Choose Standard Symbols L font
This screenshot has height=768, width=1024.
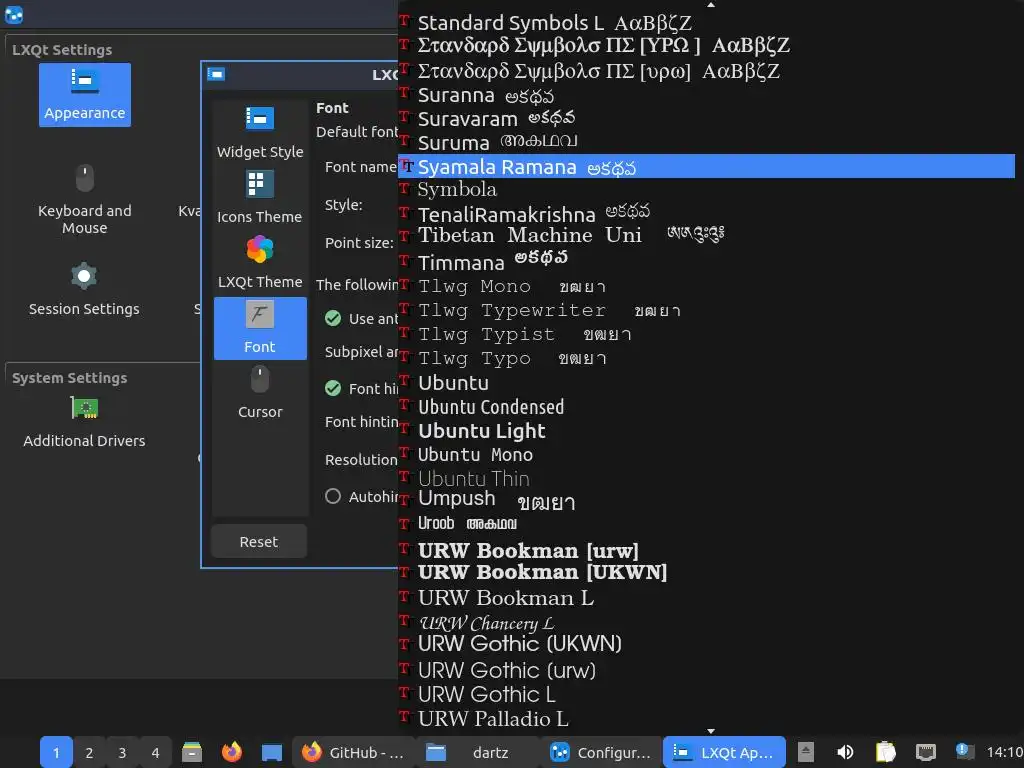(706, 23)
